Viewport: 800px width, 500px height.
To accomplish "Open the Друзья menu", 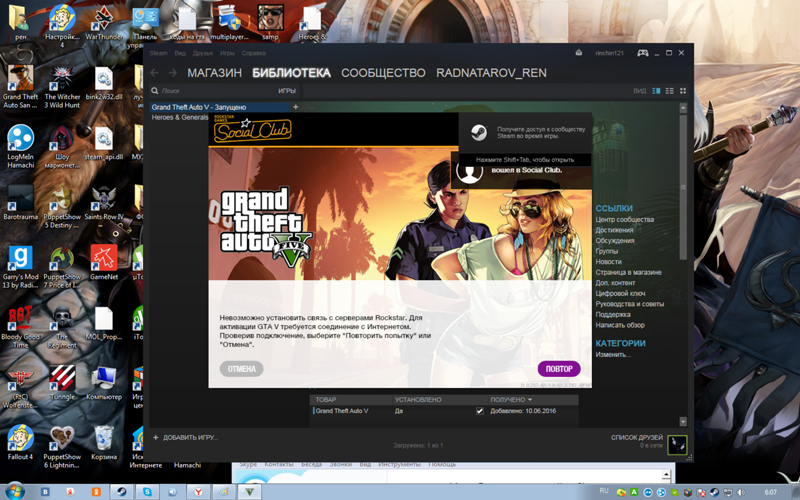I will (203, 53).
